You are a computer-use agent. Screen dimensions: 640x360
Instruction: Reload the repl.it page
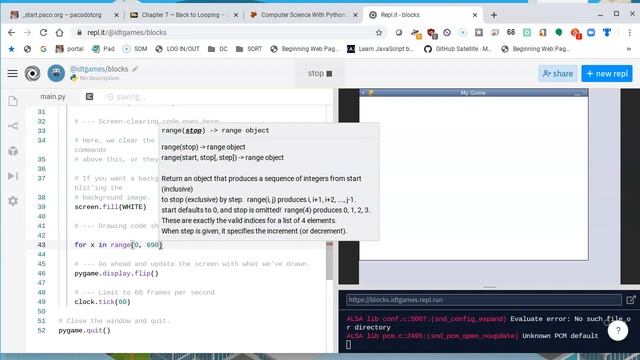43,32
